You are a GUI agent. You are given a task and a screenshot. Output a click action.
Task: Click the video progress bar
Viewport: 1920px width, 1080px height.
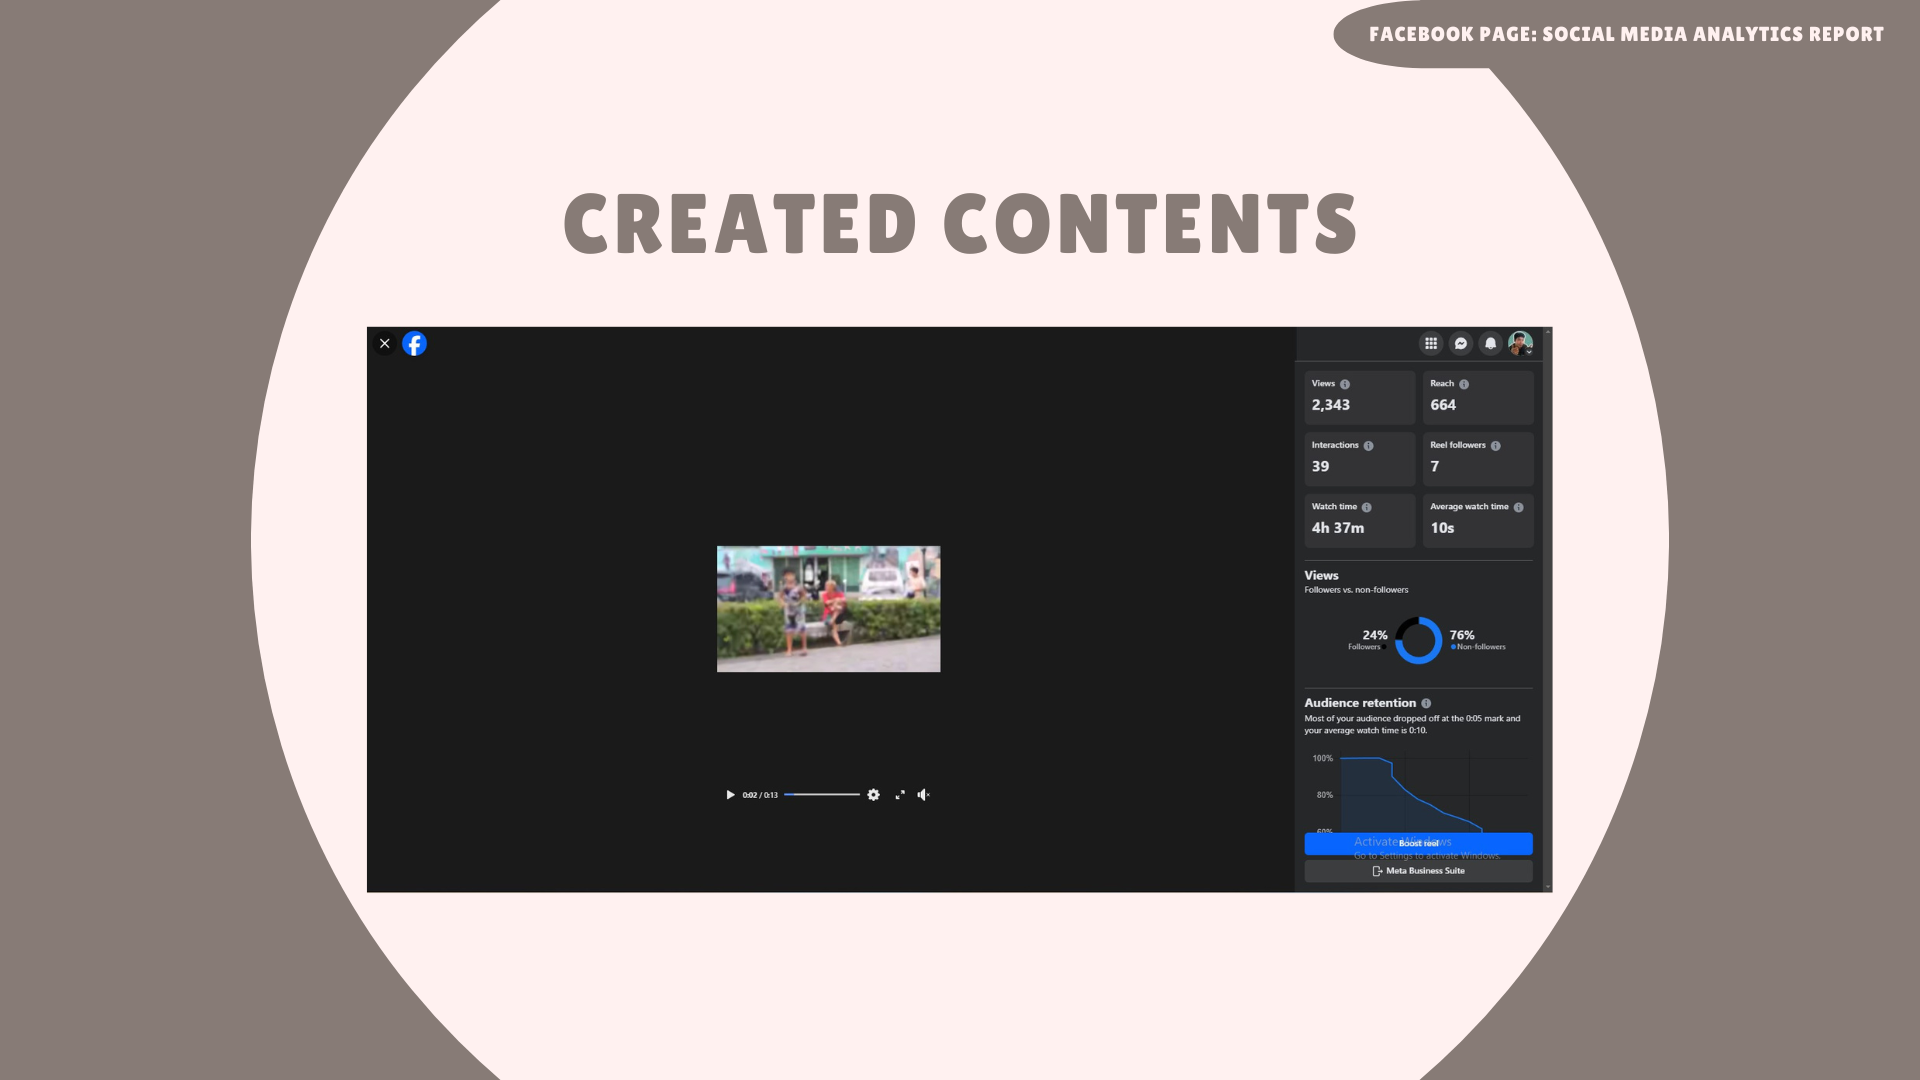pyautogui.click(x=822, y=795)
